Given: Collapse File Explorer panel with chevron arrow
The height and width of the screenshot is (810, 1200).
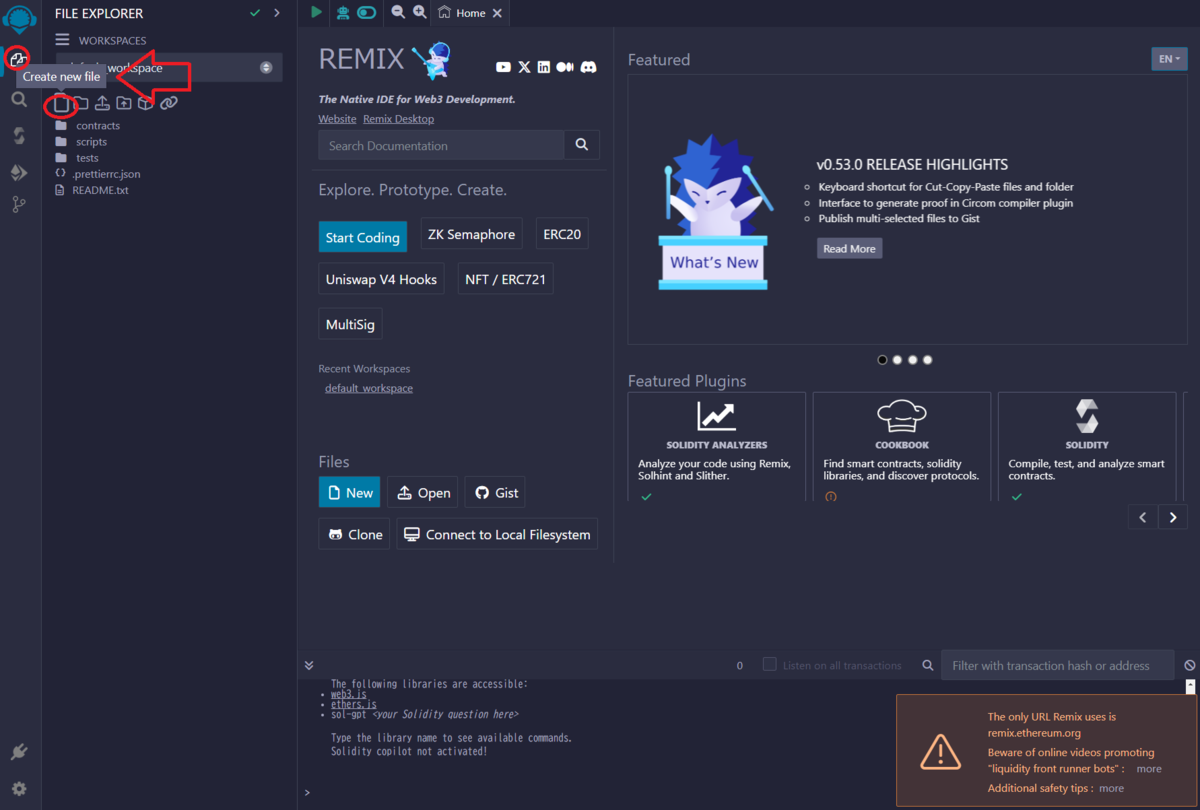Looking at the screenshot, I should point(277,13).
